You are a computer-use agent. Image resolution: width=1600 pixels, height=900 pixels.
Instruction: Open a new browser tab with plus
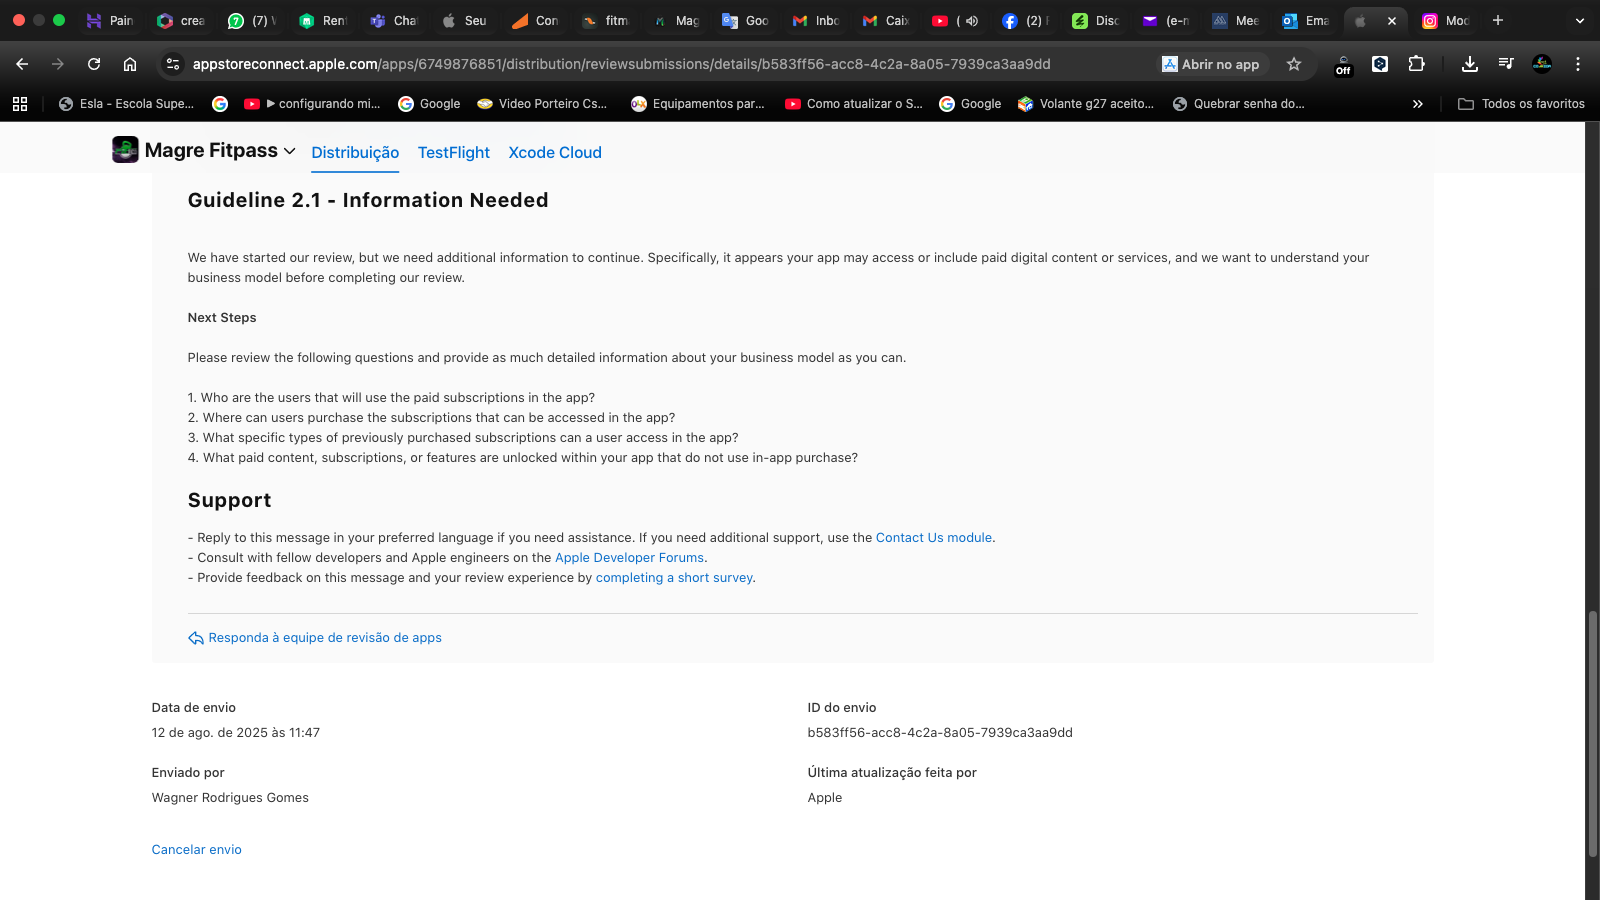[1497, 20]
